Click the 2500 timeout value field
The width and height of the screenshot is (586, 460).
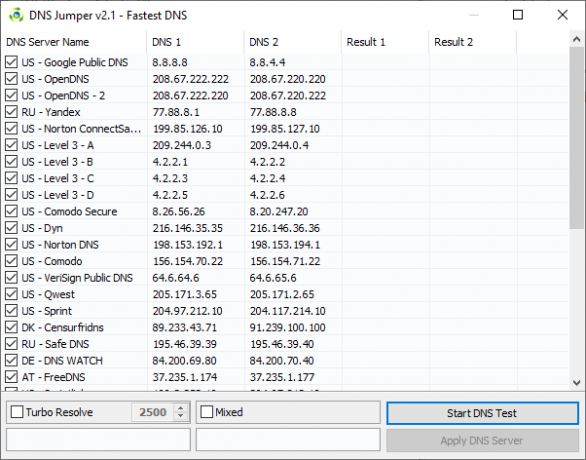[152, 412]
